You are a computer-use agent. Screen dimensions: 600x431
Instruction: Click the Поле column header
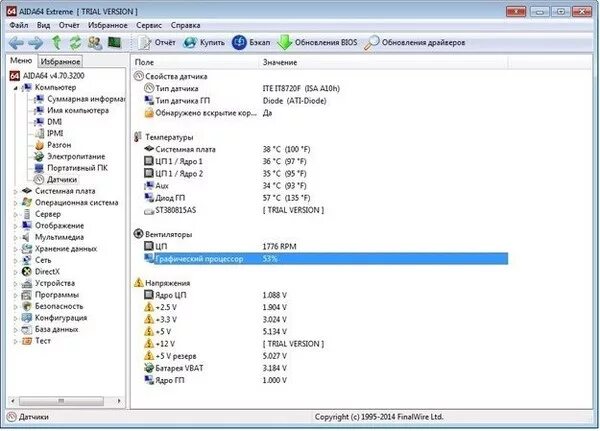[196, 62]
